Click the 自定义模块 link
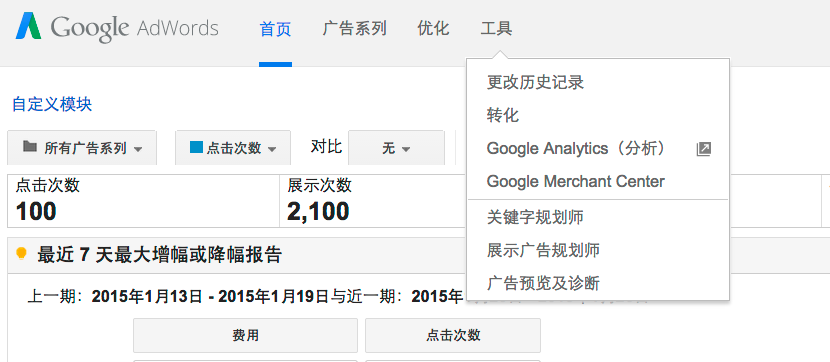The image size is (830, 362). 52,104
